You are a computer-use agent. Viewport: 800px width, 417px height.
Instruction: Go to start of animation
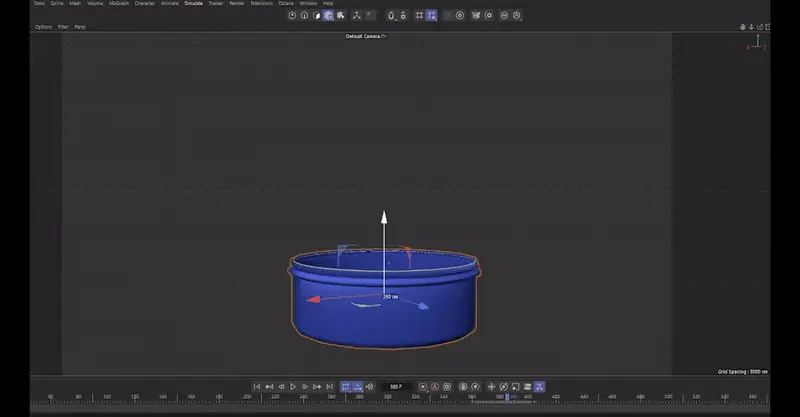(x=257, y=387)
